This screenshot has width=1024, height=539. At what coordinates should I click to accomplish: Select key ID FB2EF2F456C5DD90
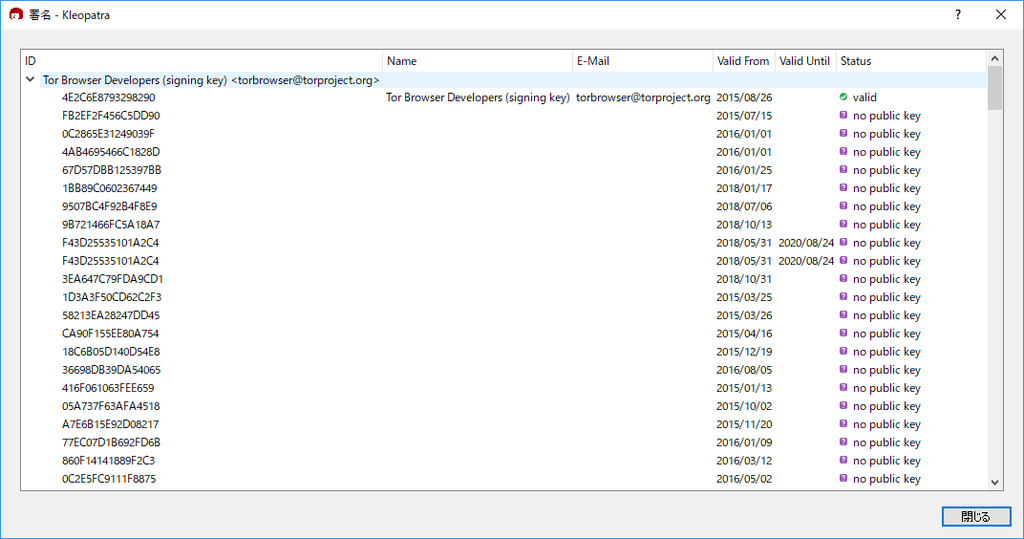111,116
